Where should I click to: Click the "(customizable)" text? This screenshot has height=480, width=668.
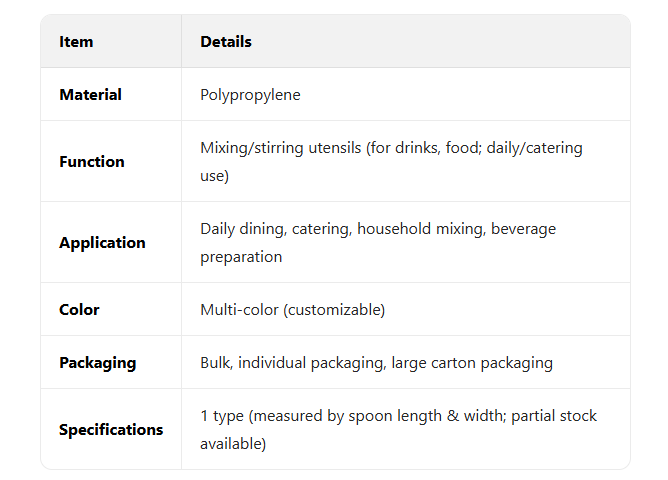[334, 310]
